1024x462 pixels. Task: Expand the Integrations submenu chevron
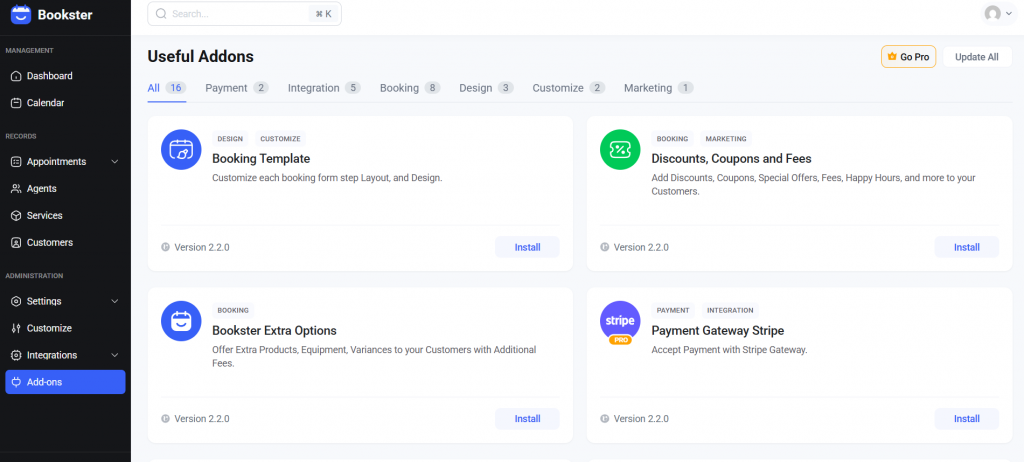(115, 355)
